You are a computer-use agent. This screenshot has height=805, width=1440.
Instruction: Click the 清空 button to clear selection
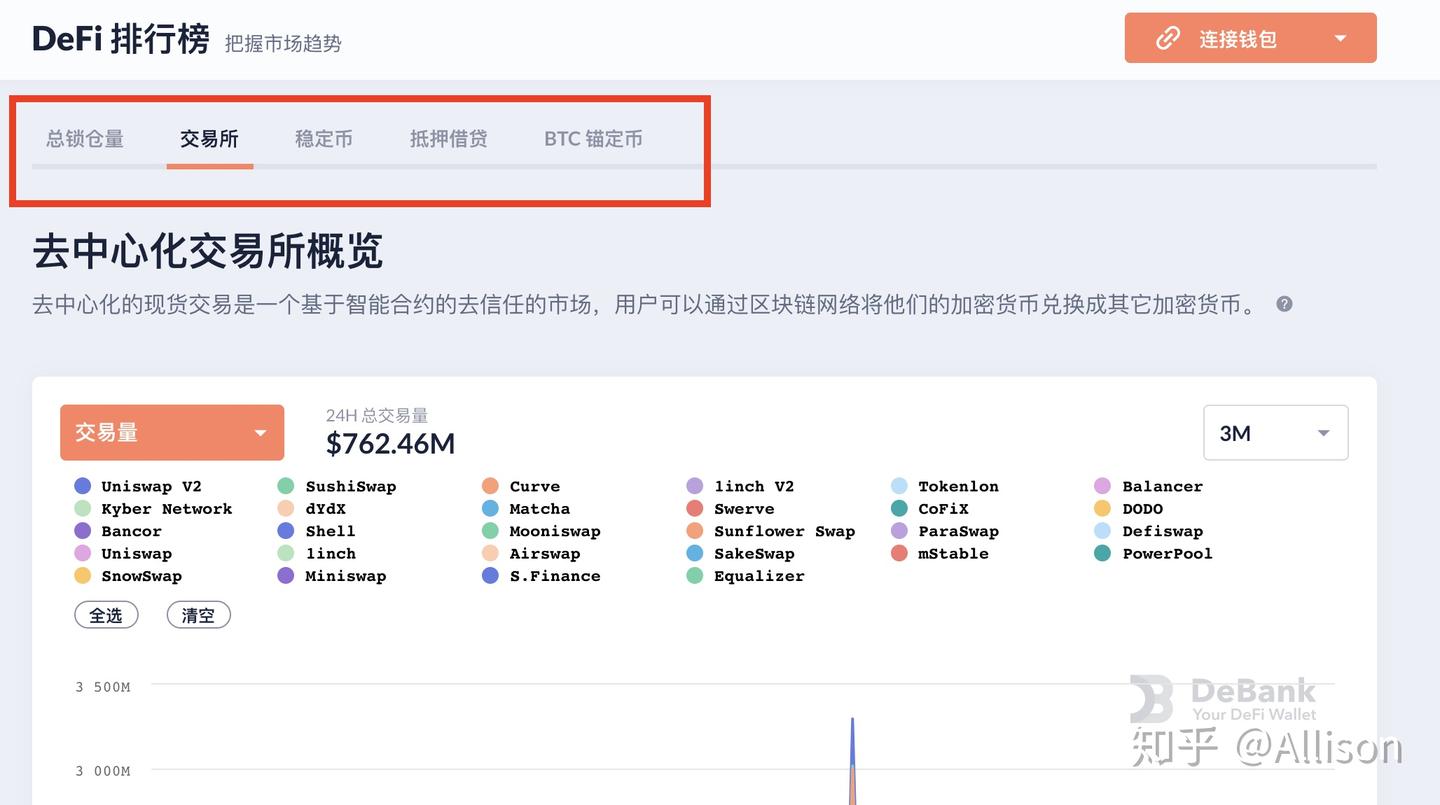click(x=198, y=614)
